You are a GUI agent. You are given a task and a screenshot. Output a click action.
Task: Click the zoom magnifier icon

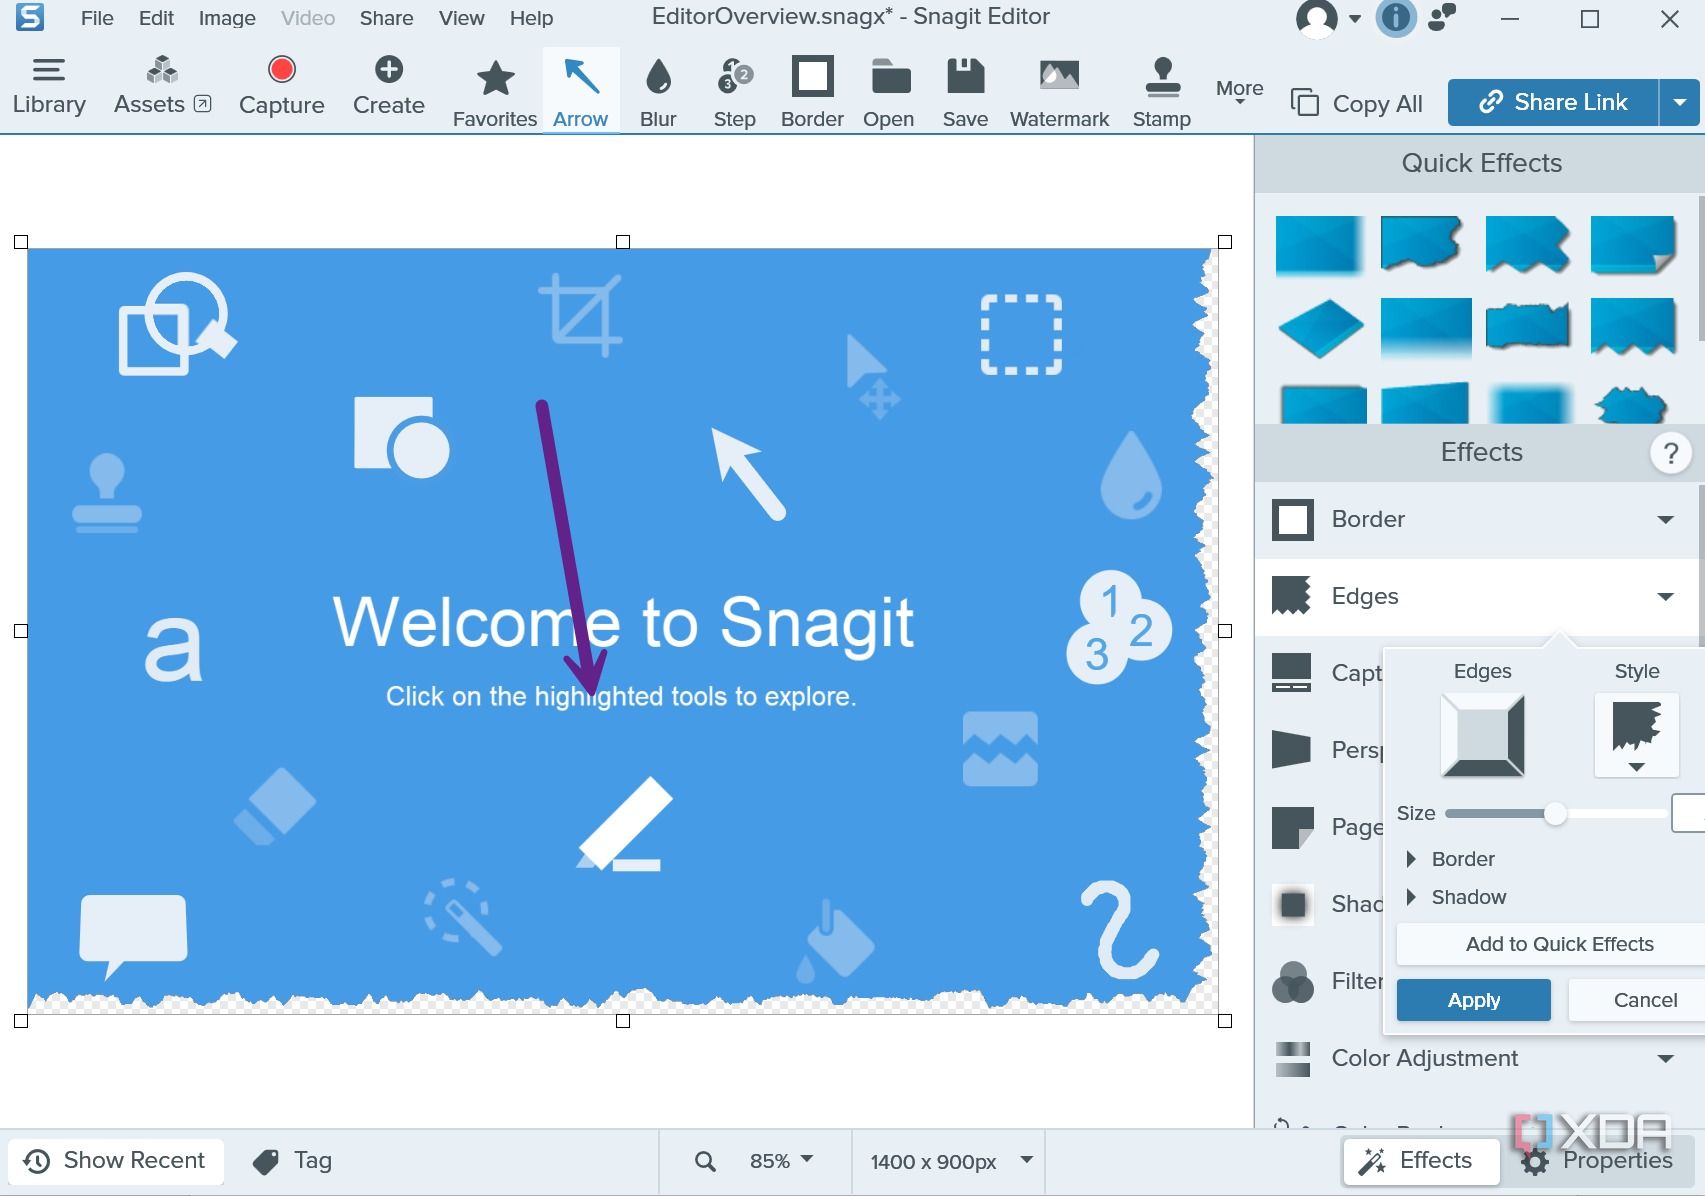coord(706,1161)
